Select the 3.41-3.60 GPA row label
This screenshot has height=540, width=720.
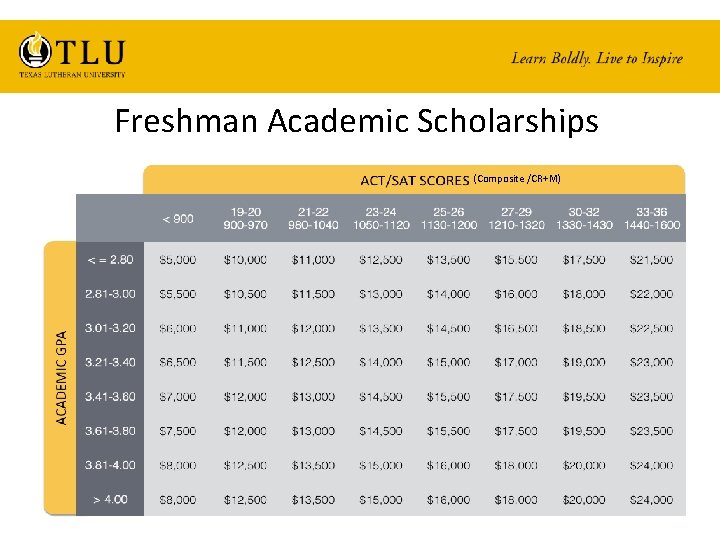pos(110,396)
